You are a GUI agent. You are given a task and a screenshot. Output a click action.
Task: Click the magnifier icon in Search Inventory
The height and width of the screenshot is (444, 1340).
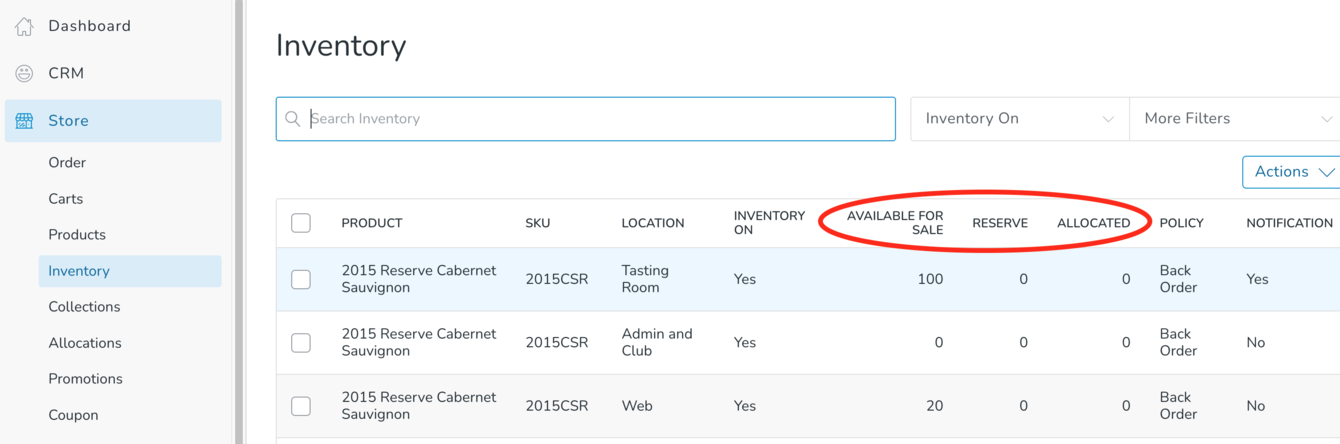pyautogui.click(x=293, y=119)
